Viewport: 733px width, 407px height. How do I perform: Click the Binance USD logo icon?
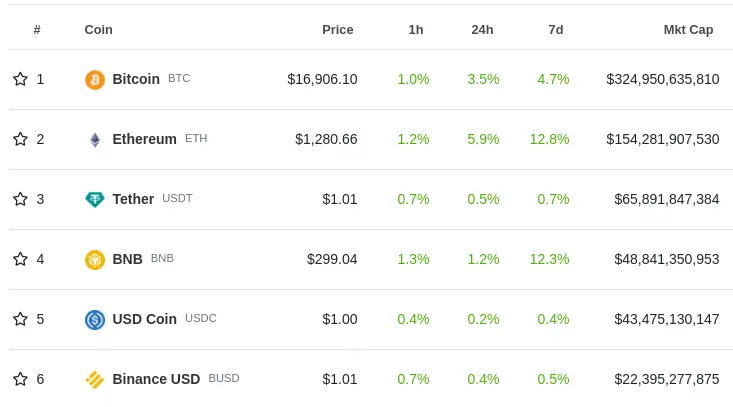(x=95, y=379)
